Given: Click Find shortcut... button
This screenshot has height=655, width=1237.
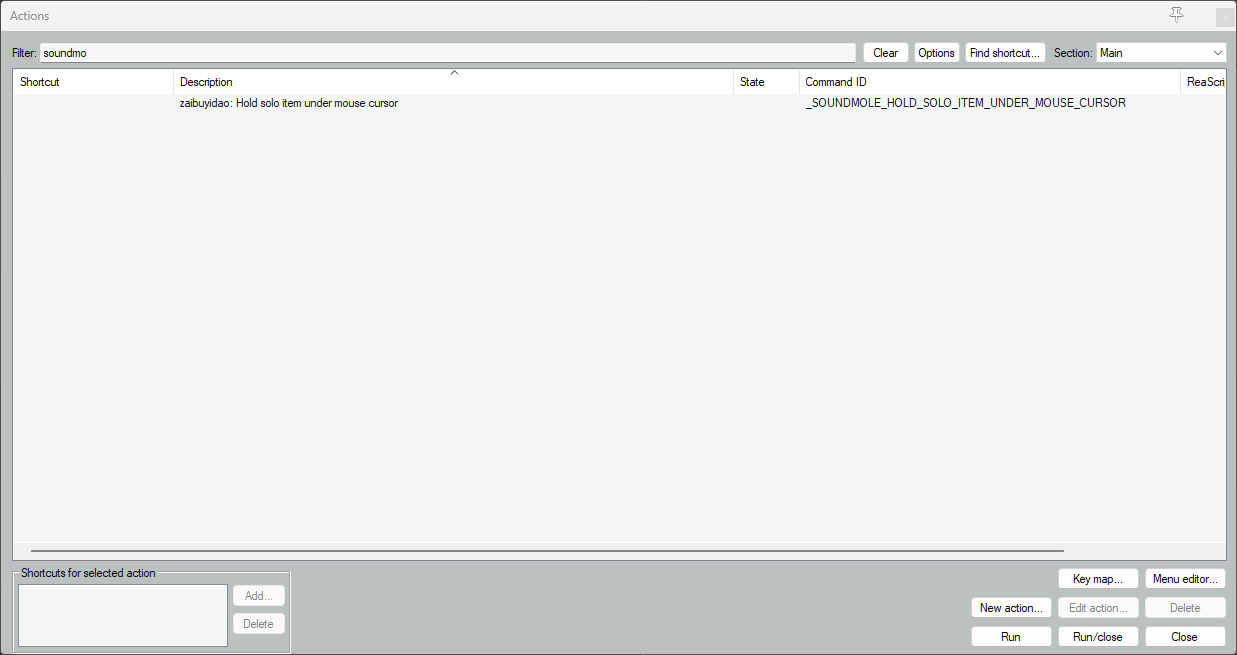Looking at the screenshot, I should [x=1005, y=53].
